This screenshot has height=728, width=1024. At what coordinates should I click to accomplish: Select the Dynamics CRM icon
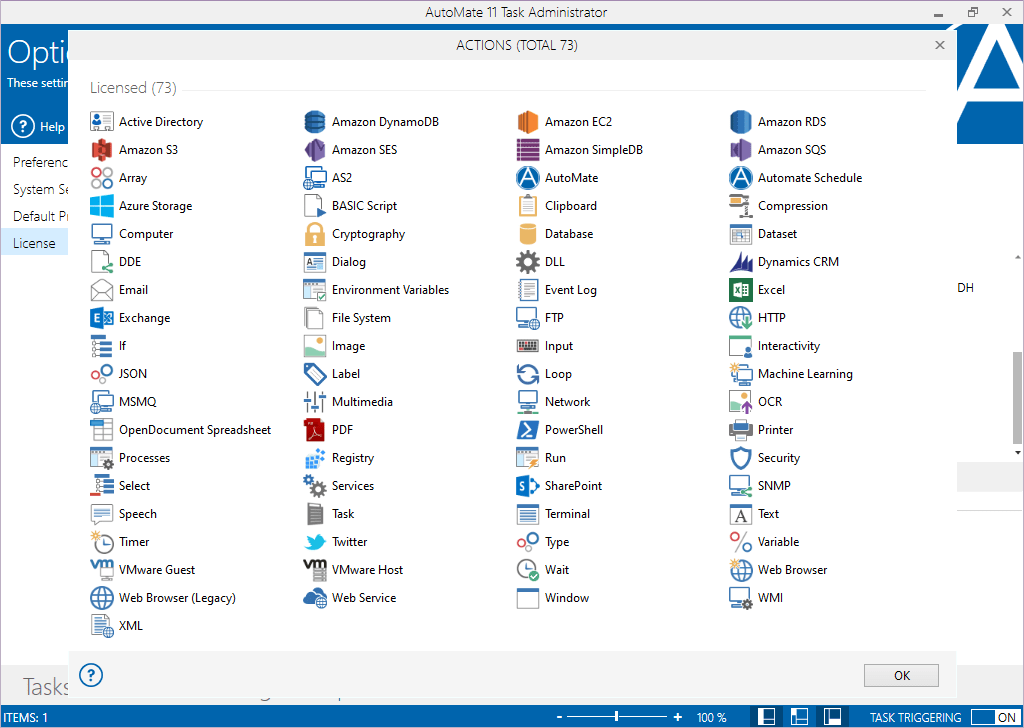tap(741, 262)
